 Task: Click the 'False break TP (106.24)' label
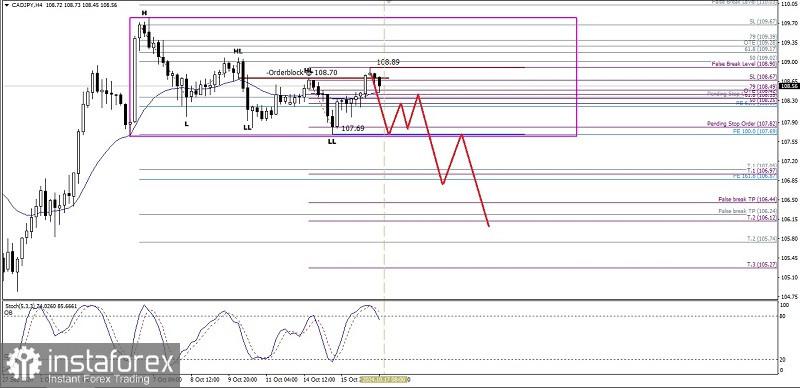pyautogui.click(x=748, y=211)
